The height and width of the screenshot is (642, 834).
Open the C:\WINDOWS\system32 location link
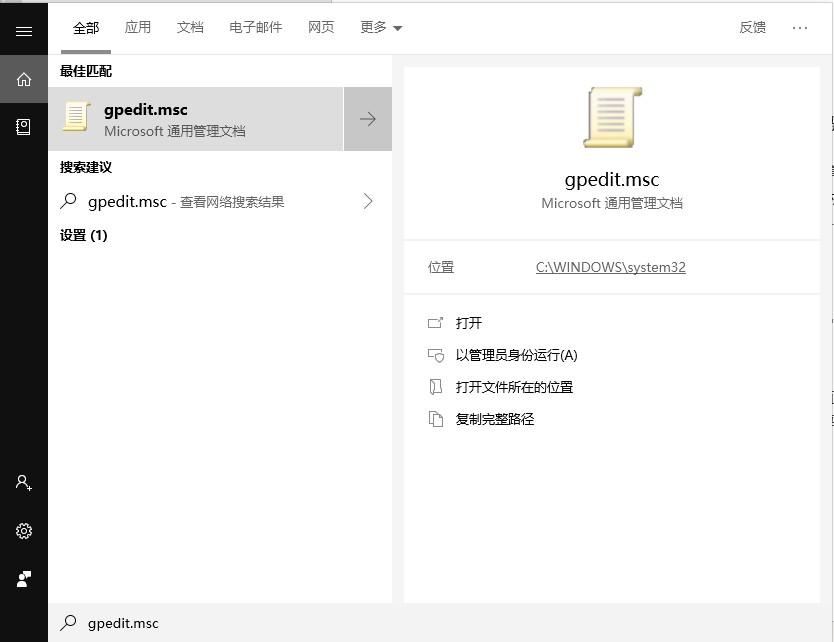click(x=610, y=267)
